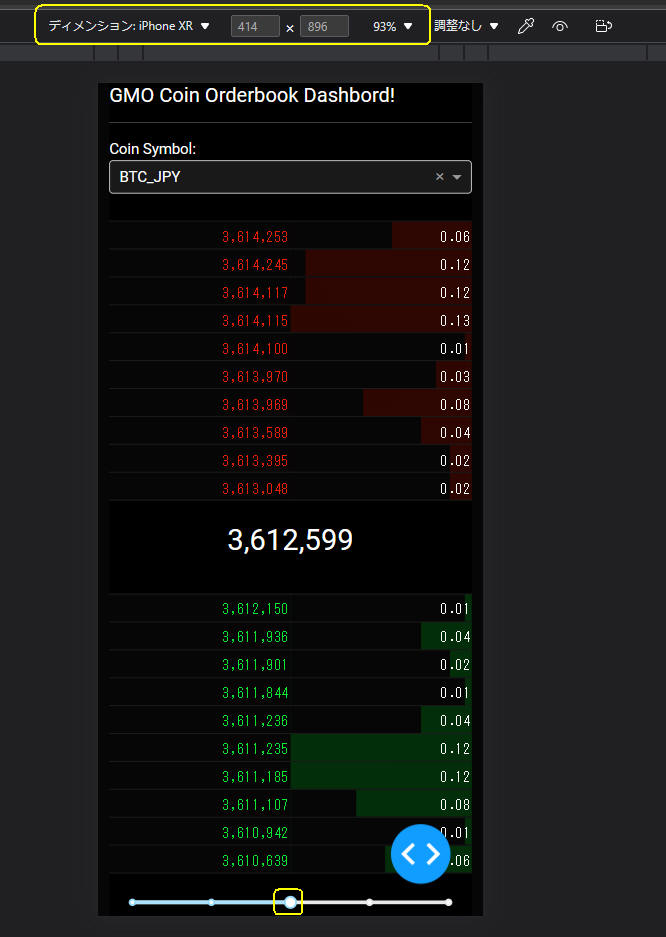666x937 pixels.
Task: Click bid price 3,611,107
Action: (255, 805)
